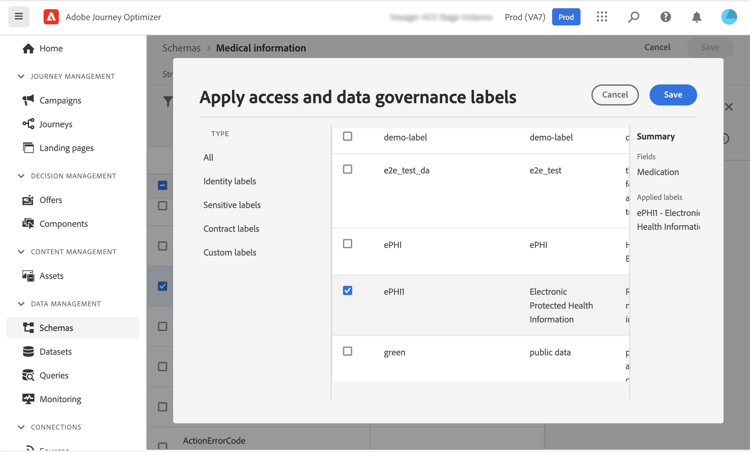Screen dimensions: 750x452
Task: Open Campaigns from the megaphone icon
Action: (x=28, y=100)
